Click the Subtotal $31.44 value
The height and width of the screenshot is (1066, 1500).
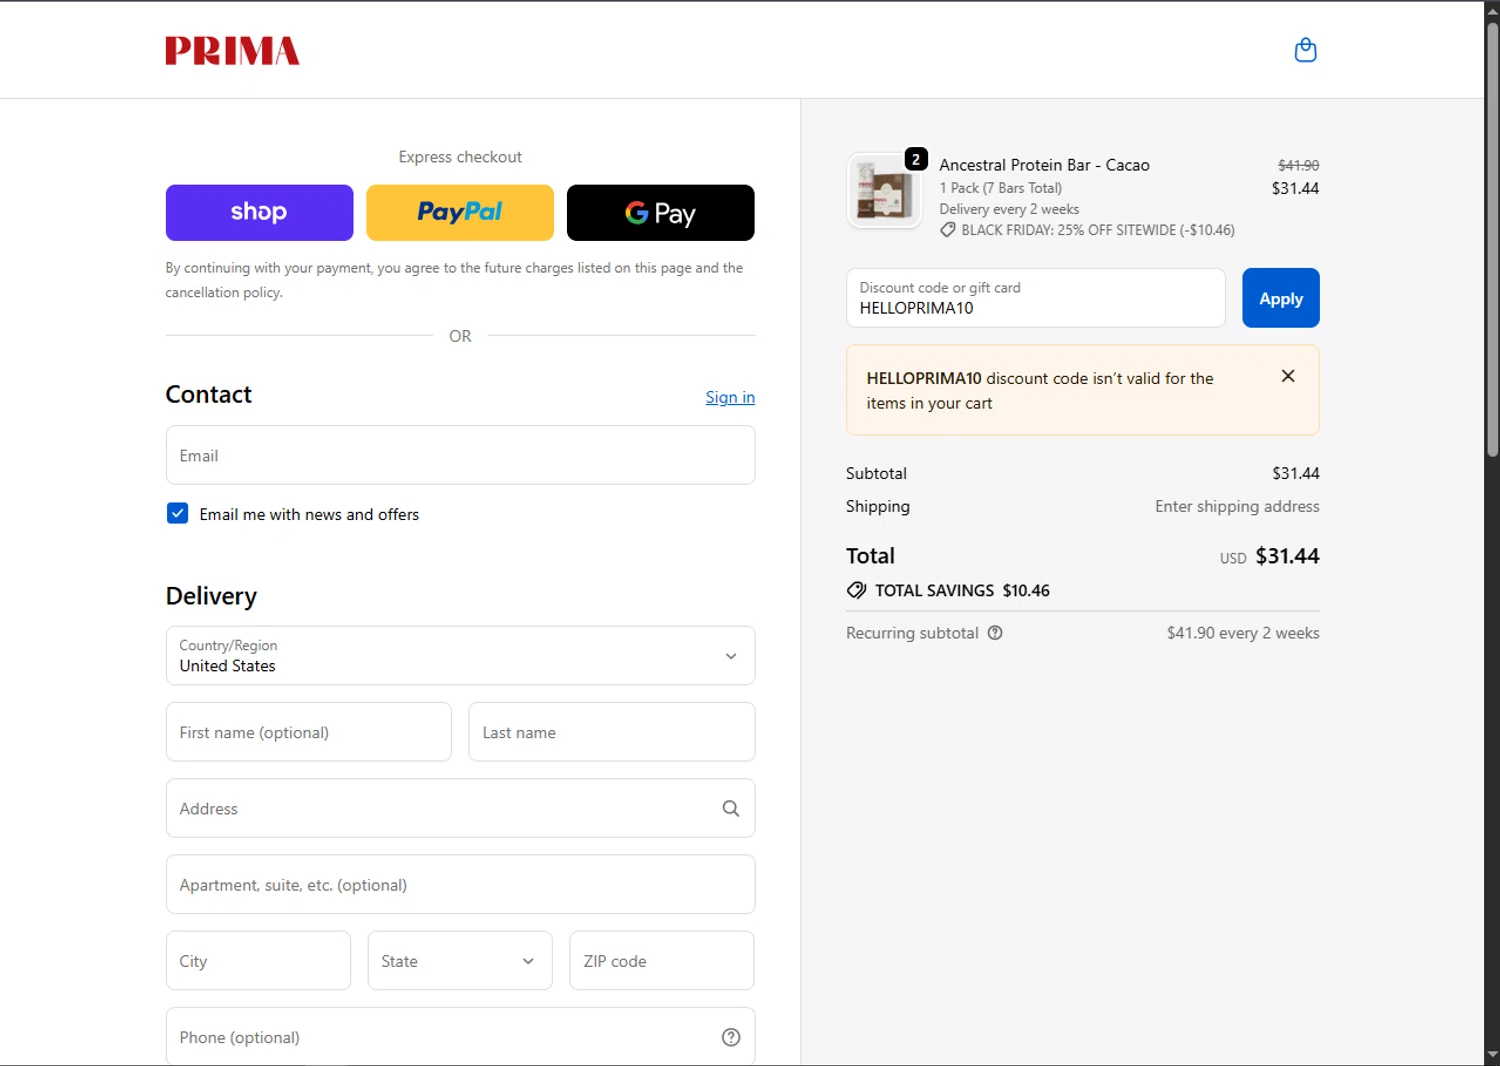tap(1295, 473)
